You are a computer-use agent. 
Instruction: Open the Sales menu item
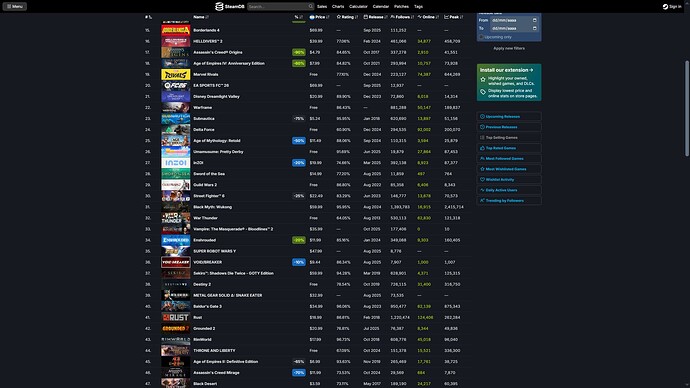(x=322, y=7)
